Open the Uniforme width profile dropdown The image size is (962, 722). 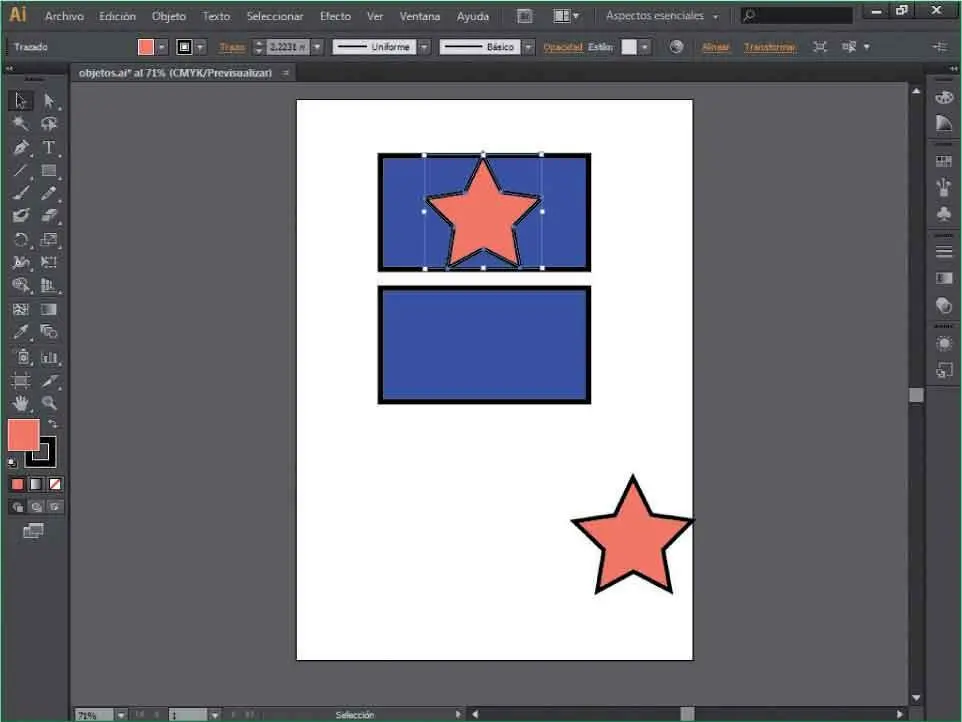(x=424, y=47)
